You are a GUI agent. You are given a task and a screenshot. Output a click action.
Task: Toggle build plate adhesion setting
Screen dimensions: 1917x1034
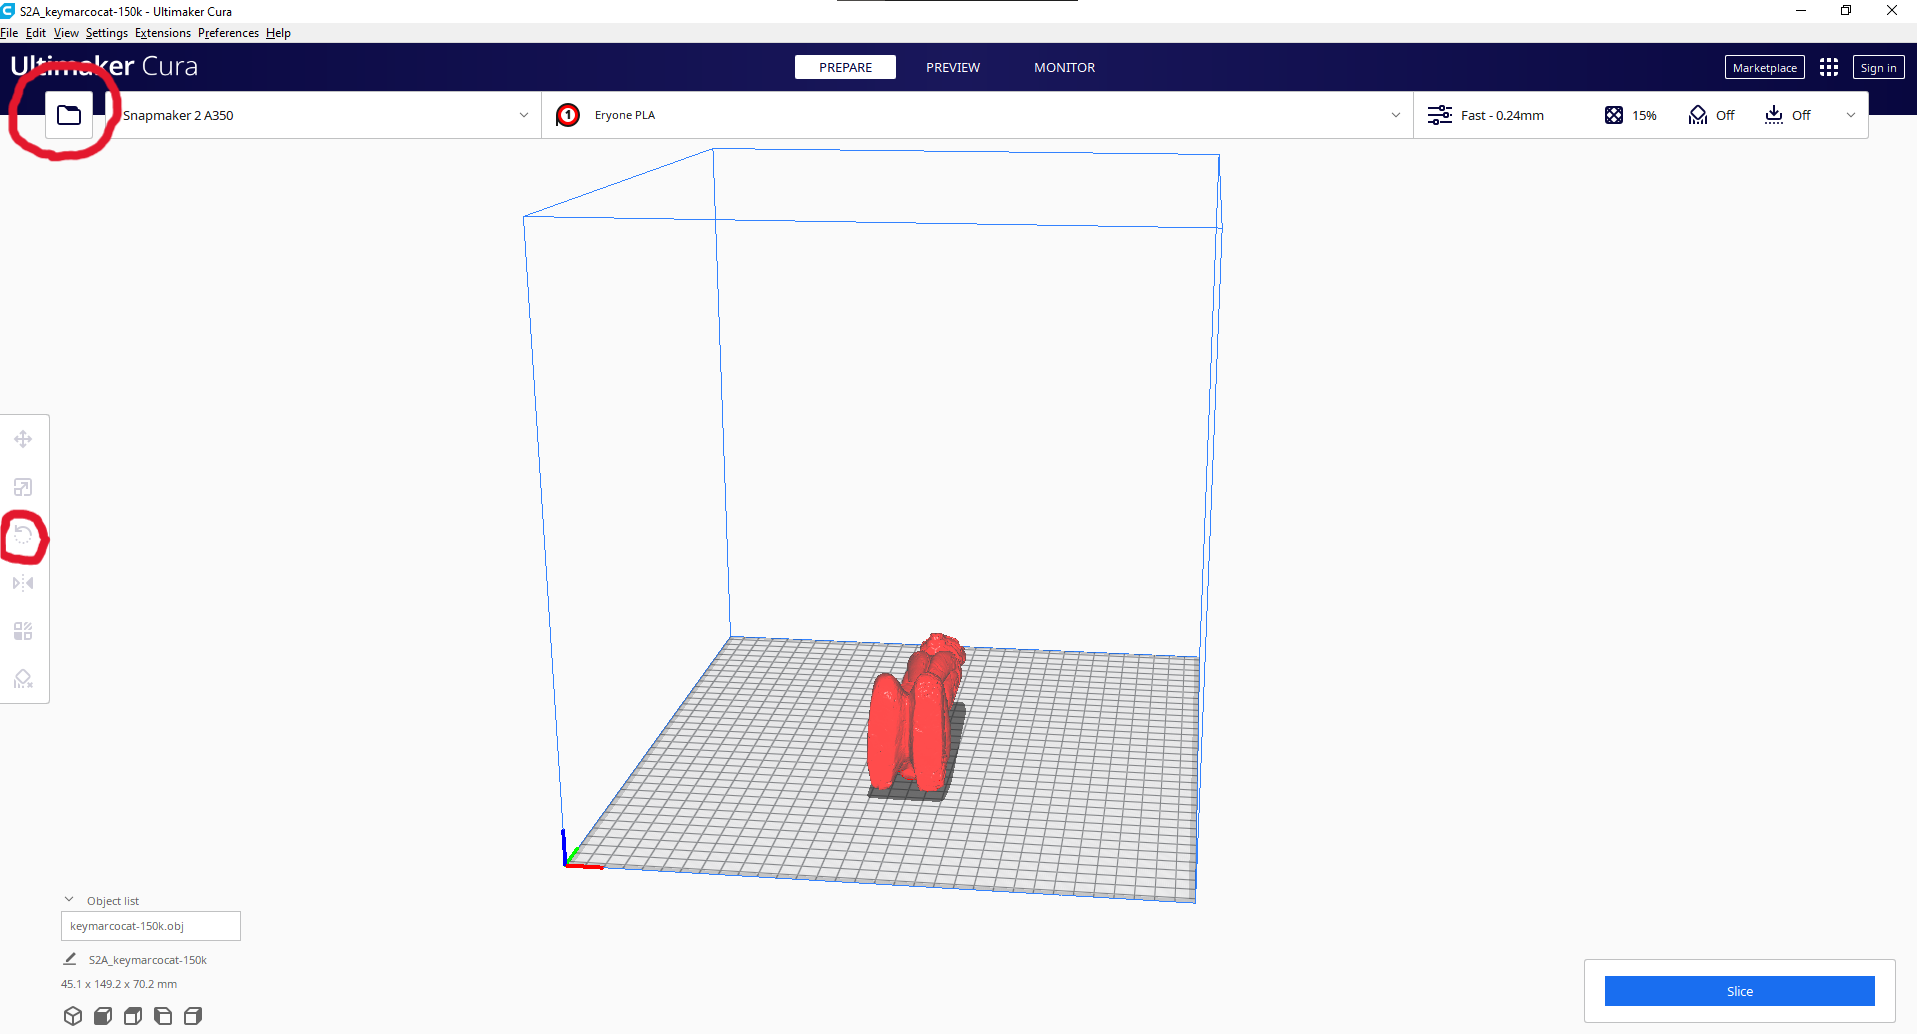pyautogui.click(x=1788, y=114)
